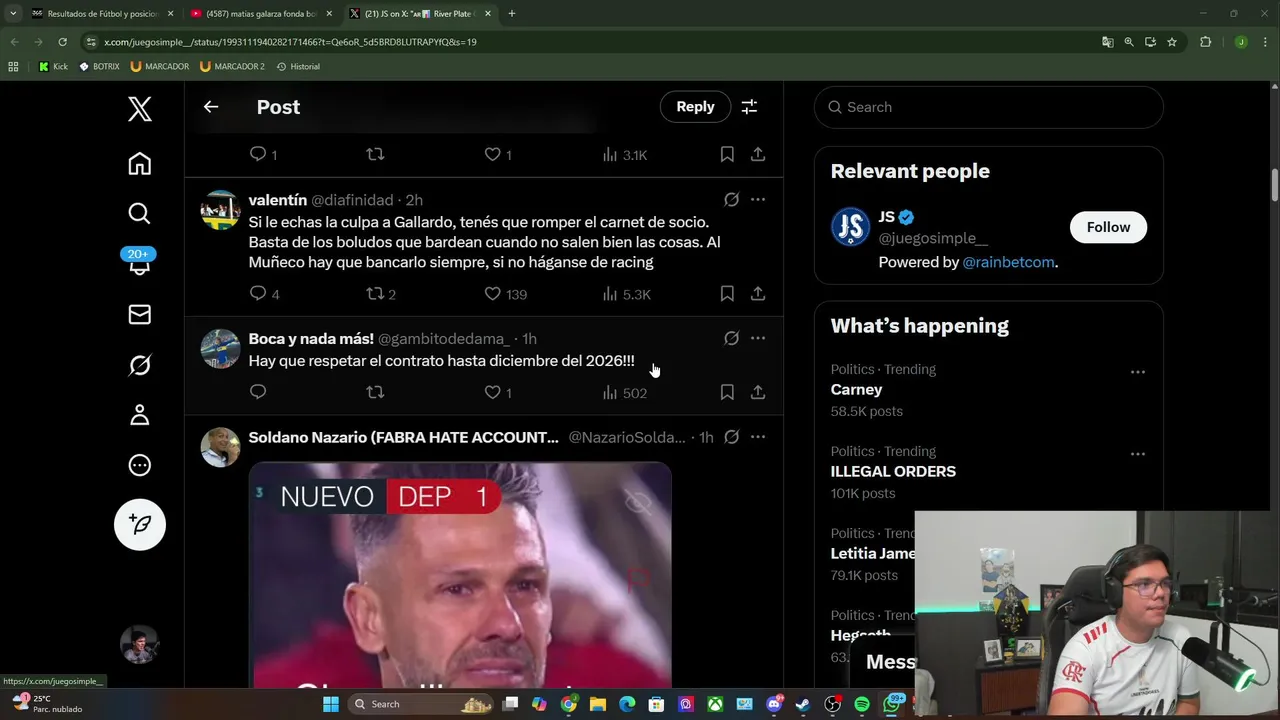Repost Boca y nada más! reply
The width and height of the screenshot is (1280, 720).
pos(375,393)
